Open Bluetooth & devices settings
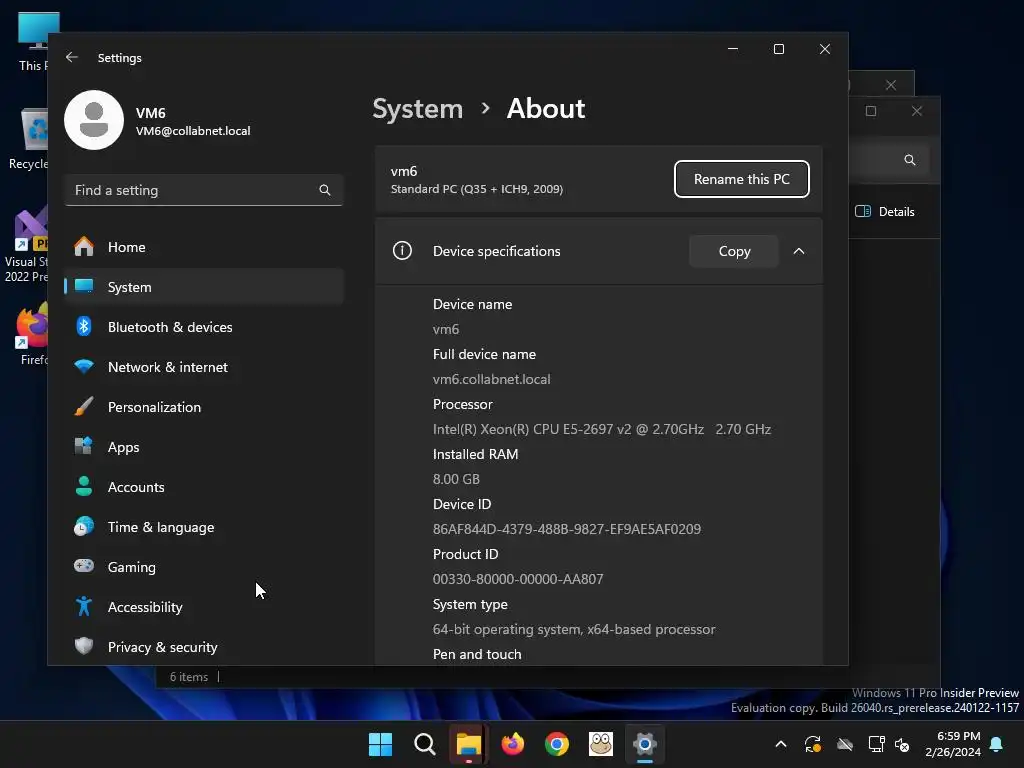1024x768 pixels. (x=204, y=327)
